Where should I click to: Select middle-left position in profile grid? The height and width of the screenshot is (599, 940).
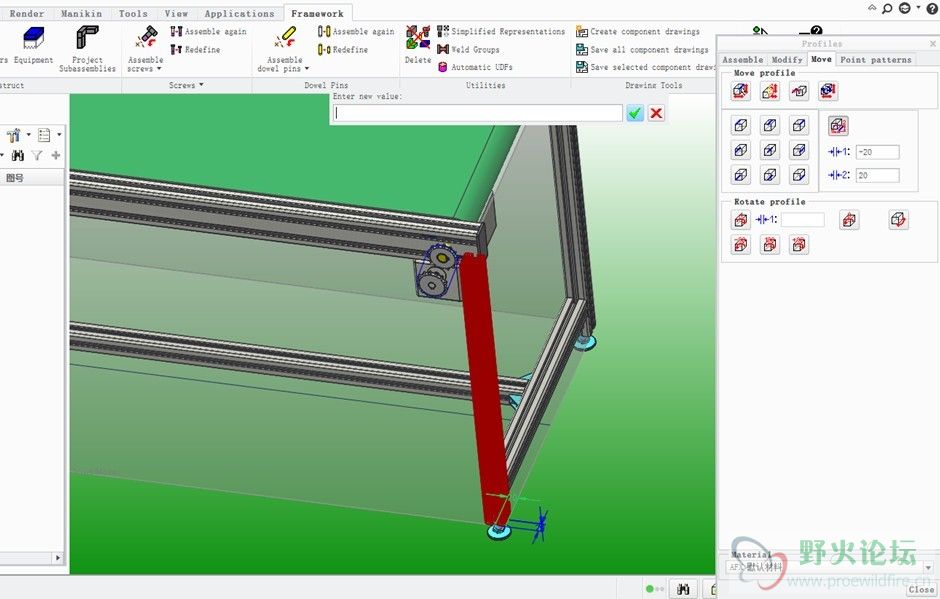pos(741,150)
